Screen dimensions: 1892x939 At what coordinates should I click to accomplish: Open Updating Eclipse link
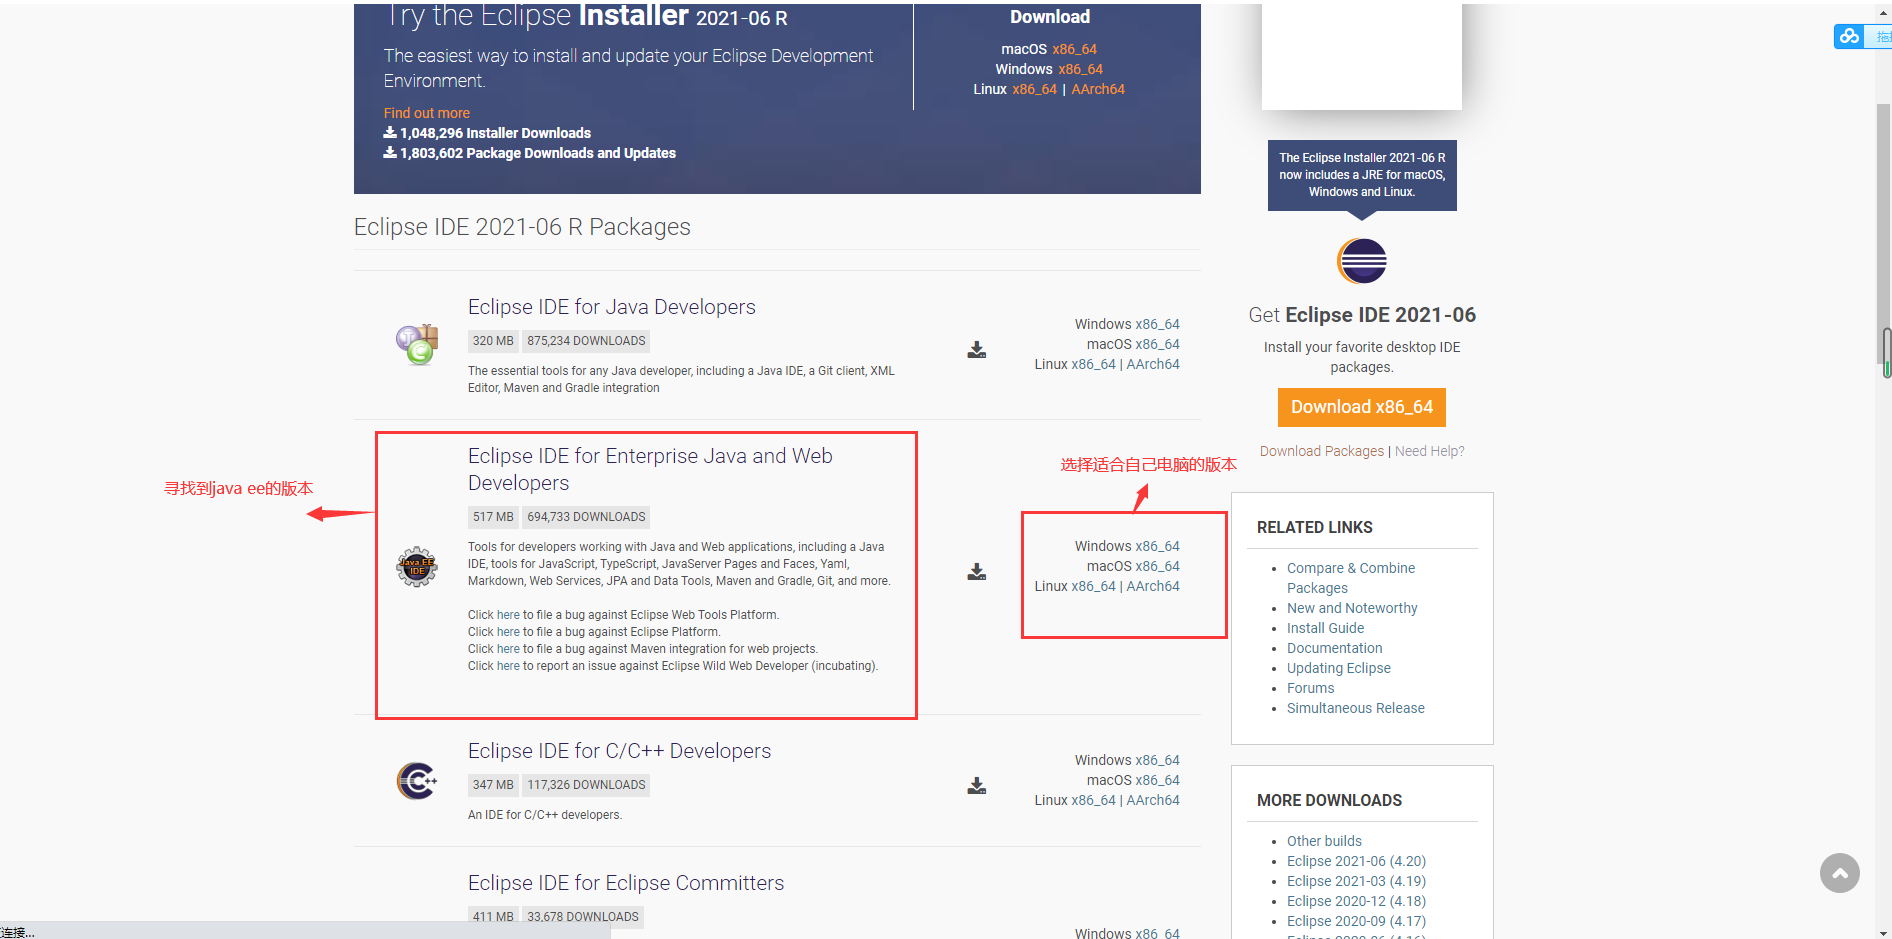click(1338, 668)
